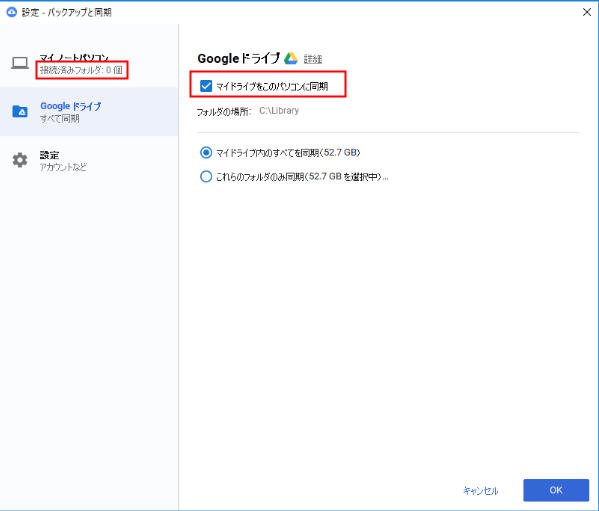Click the Backup and Sync cloud icon in title bar
This screenshot has height=511, width=599.
[x=11, y=12]
